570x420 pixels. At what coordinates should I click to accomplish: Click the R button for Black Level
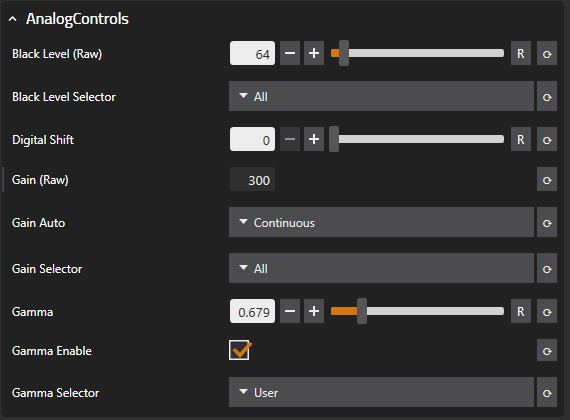(x=521, y=53)
